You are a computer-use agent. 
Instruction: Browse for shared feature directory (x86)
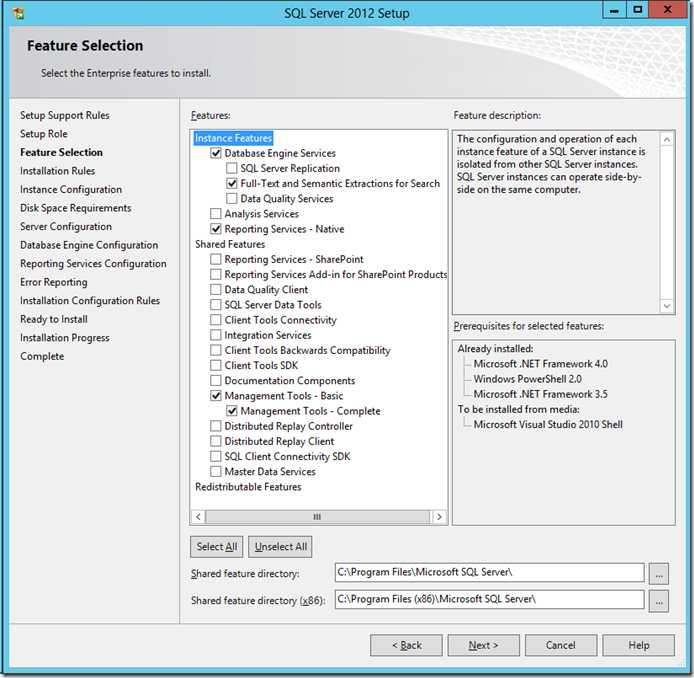click(659, 601)
